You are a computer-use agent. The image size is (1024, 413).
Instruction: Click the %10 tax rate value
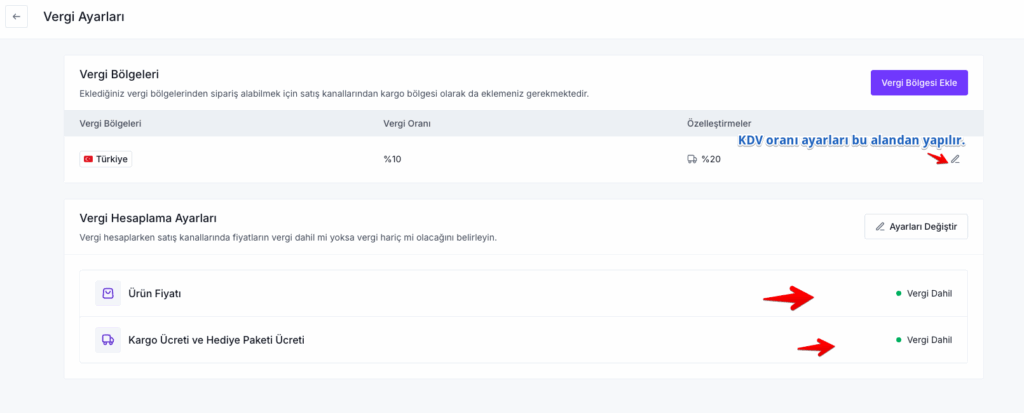click(392, 159)
